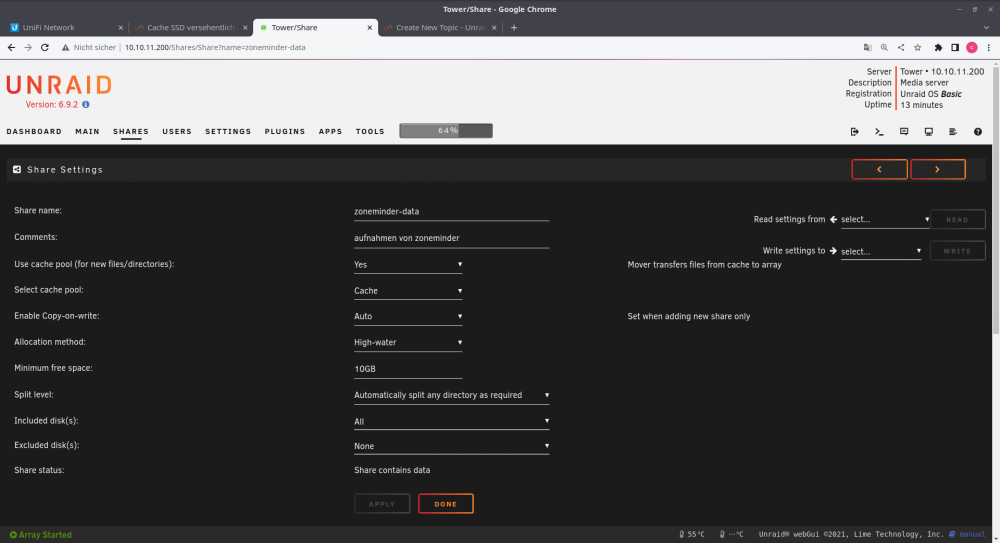Click the translate page icon
Screen dimensions: 1000x543
[x=867, y=47]
